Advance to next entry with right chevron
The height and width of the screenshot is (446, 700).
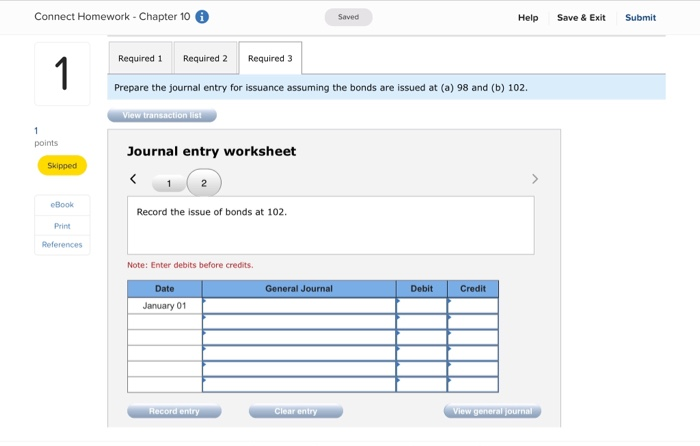coord(535,179)
